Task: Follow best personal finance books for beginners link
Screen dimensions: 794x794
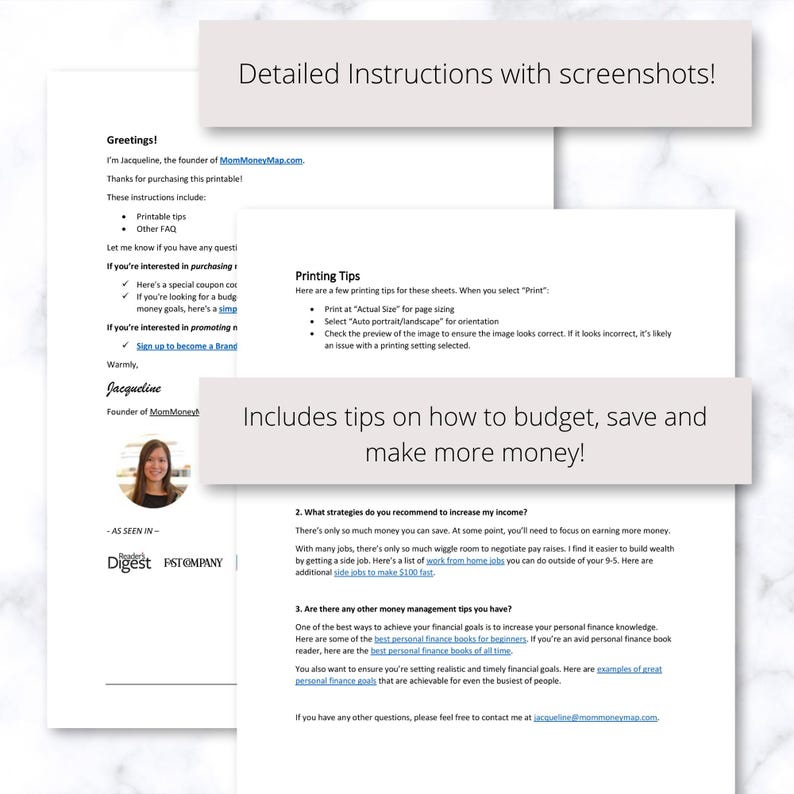Action: click(x=450, y=639)
